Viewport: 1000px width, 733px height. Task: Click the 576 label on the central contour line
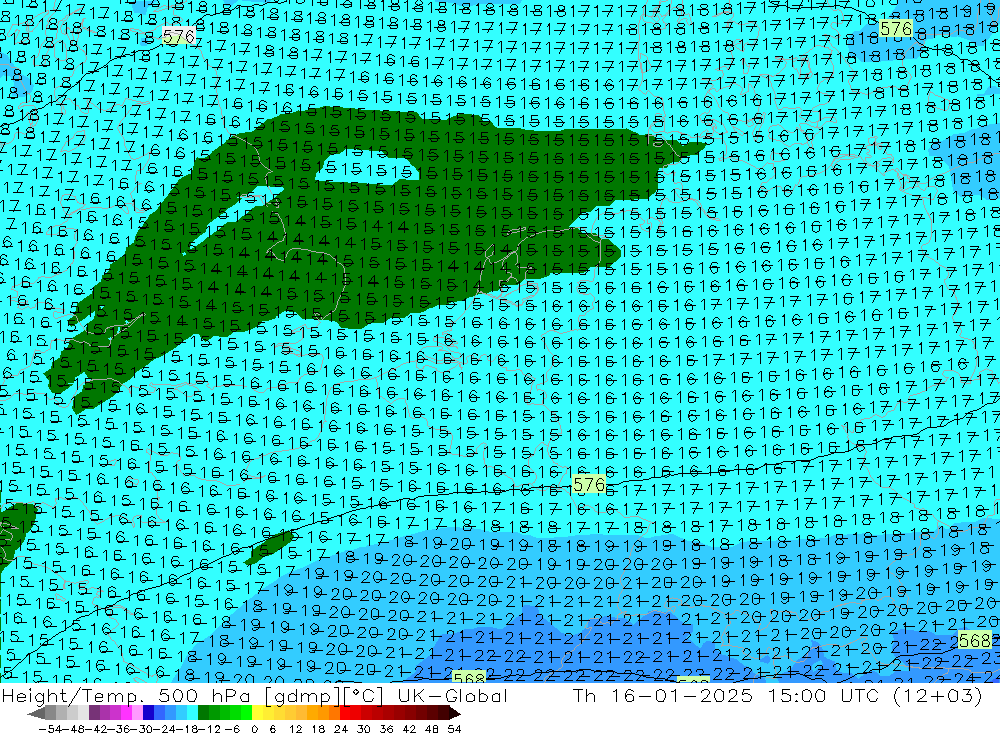(x=589, y=485)
